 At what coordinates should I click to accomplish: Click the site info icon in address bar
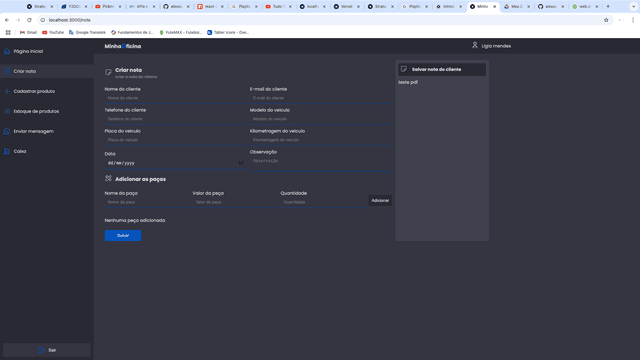[42, 20]
